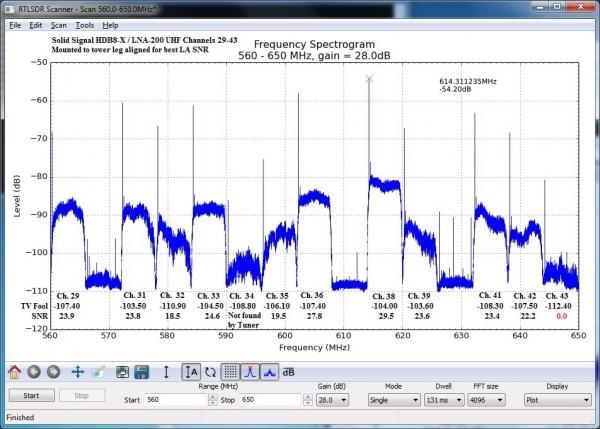Open the Display dropdown set to Plot
Image resolution: width=600 pixels, height=429 pixels.
tap(556, 398)
